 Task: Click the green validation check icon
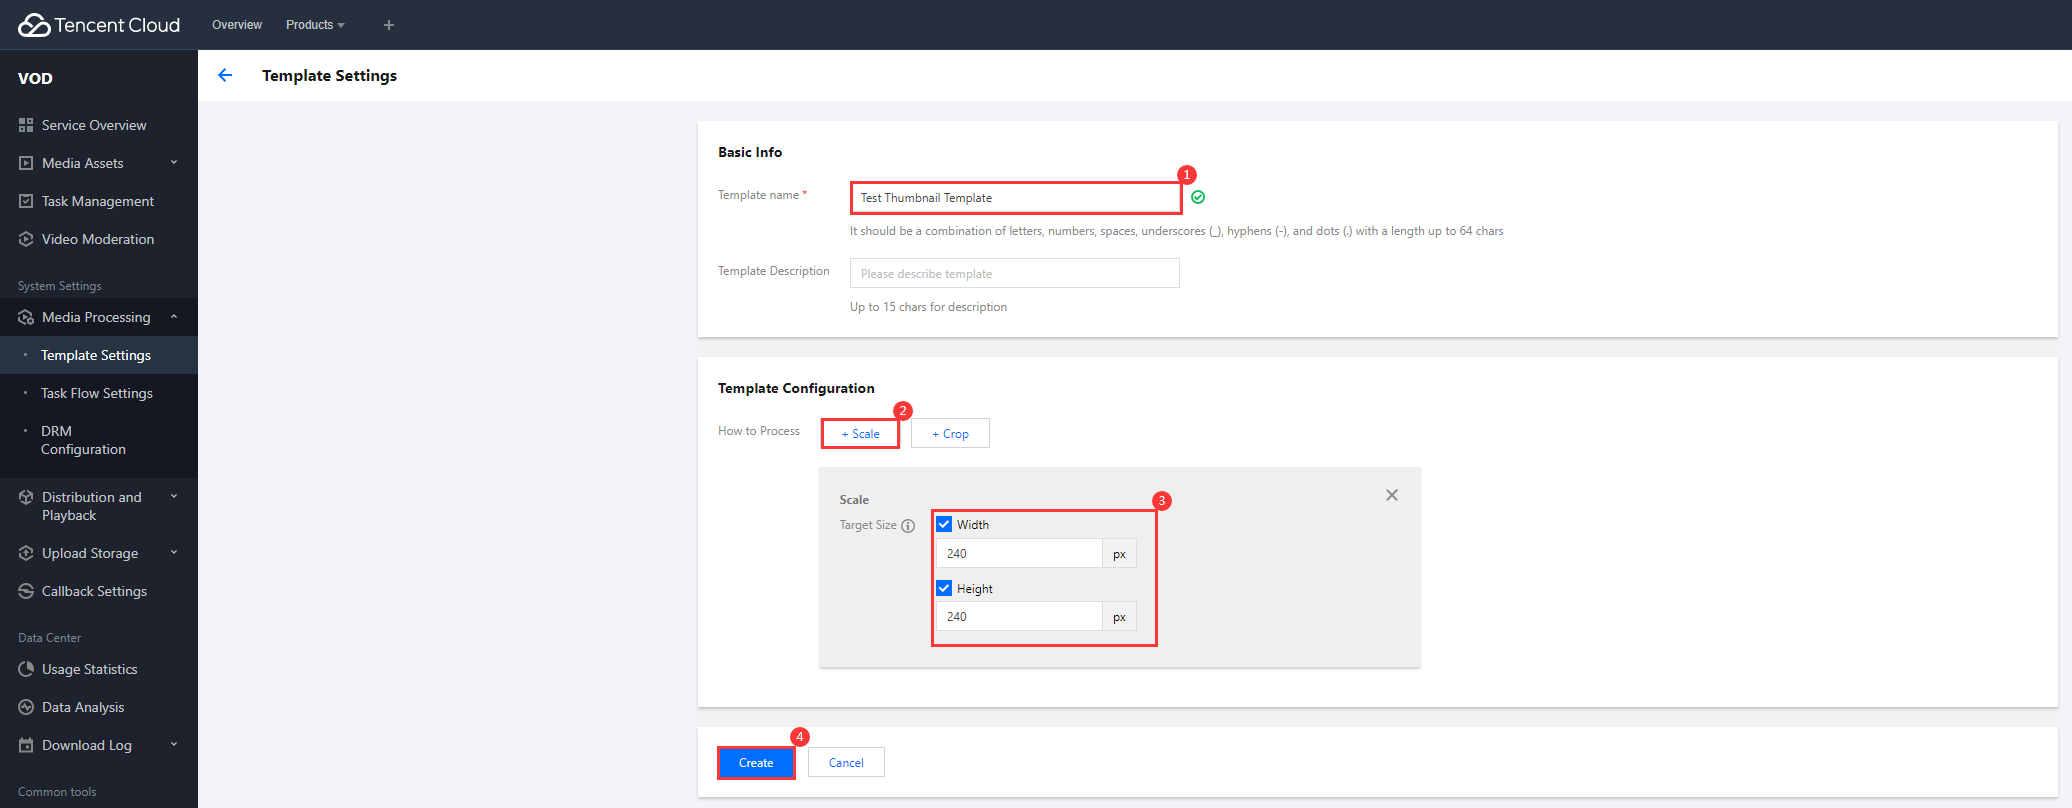pos(1198,197)
